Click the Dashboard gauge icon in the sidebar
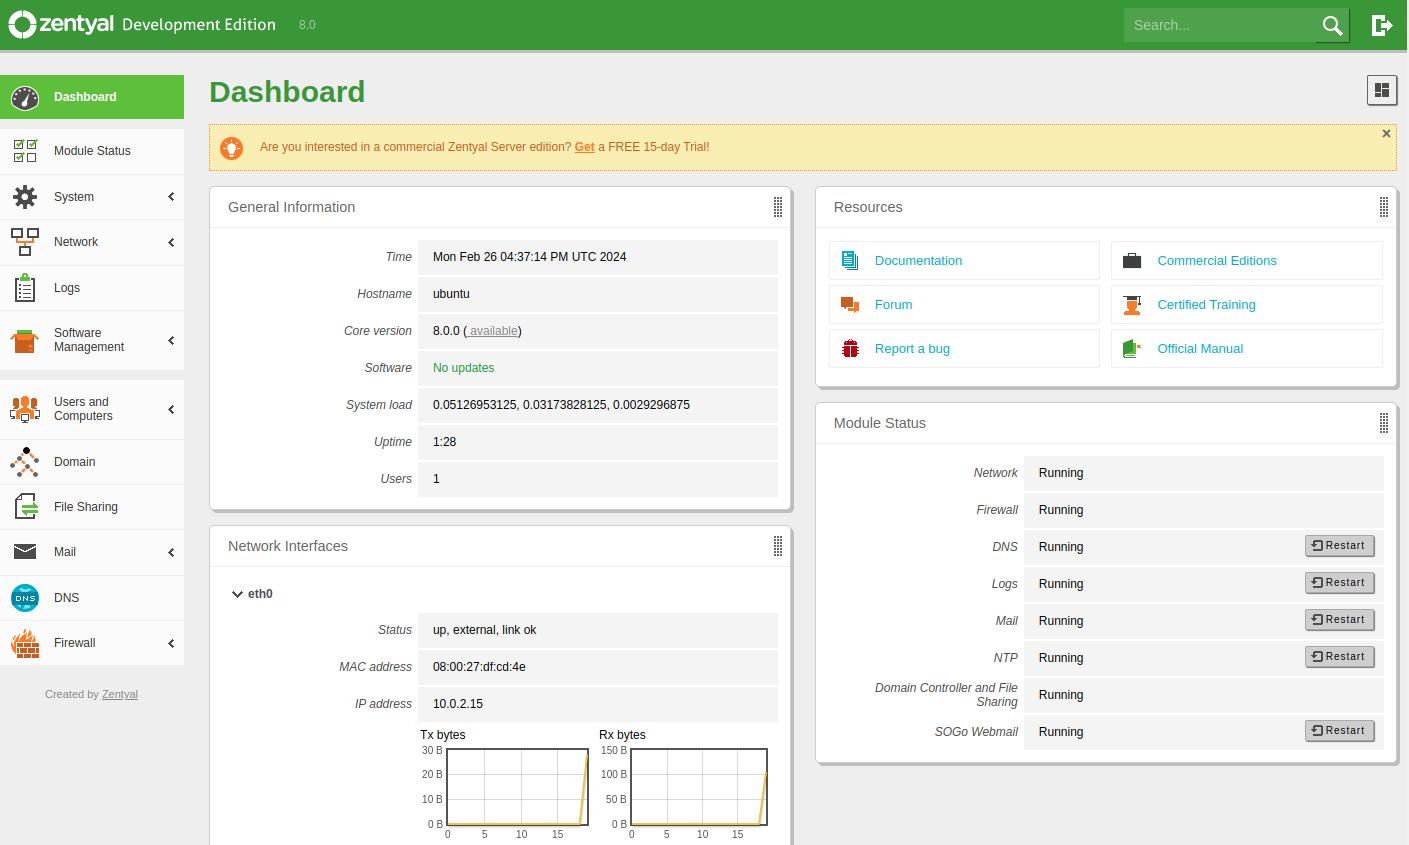The height and width of the screenshot is (845, 1409). 25,97
